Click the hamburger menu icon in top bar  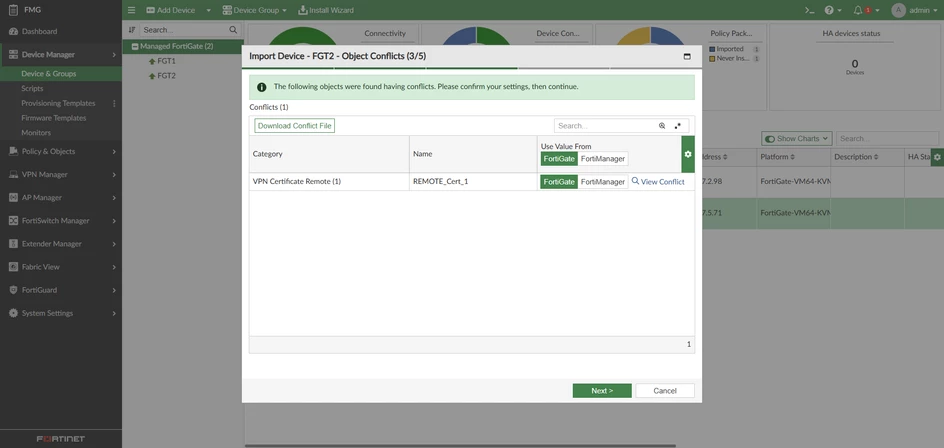click(132, 10)
